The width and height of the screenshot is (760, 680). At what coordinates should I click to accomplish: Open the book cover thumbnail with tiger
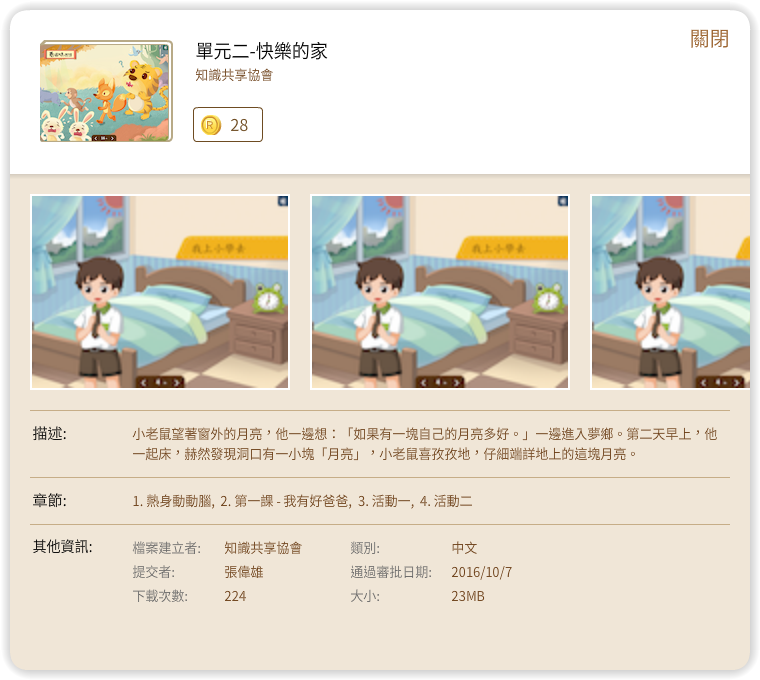pyautogui.click(x=106, y=91)
